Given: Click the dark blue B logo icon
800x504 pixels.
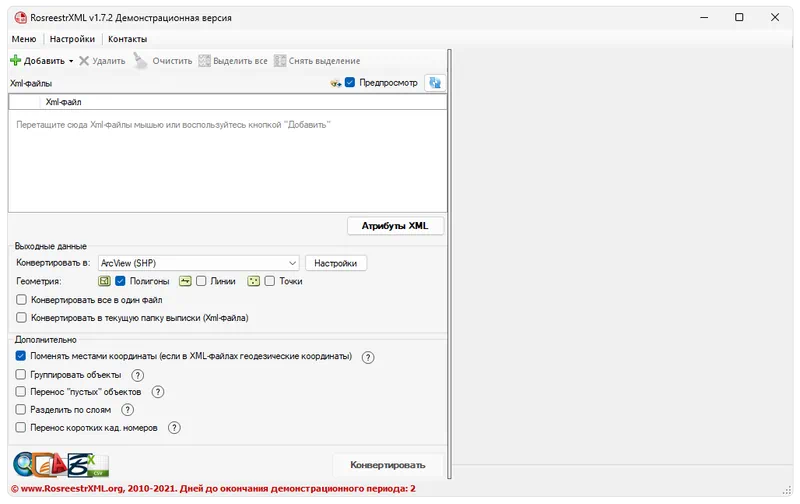Looking at the screenshot, I should click(x=79, y=464).
